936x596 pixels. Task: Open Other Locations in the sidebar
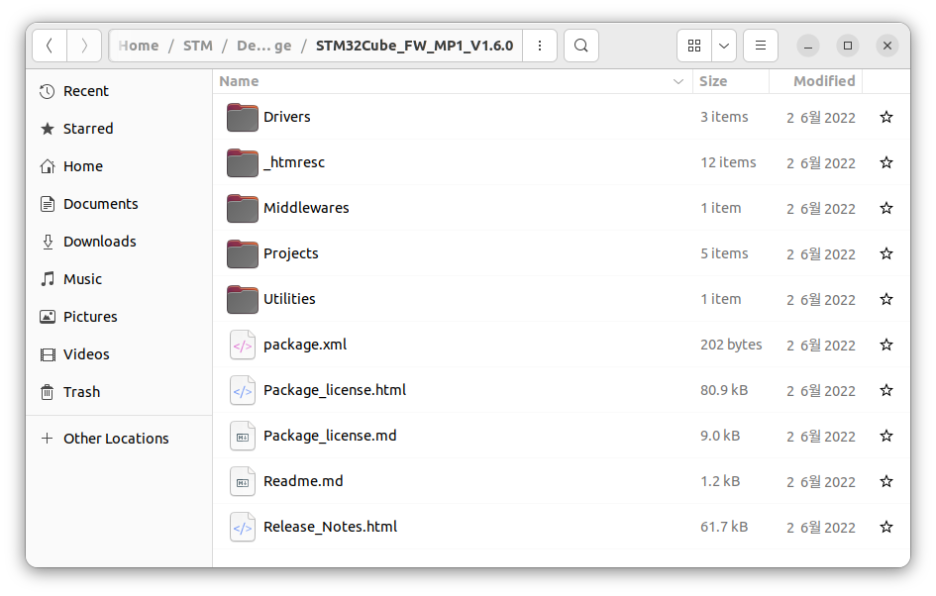click(119, 439)
